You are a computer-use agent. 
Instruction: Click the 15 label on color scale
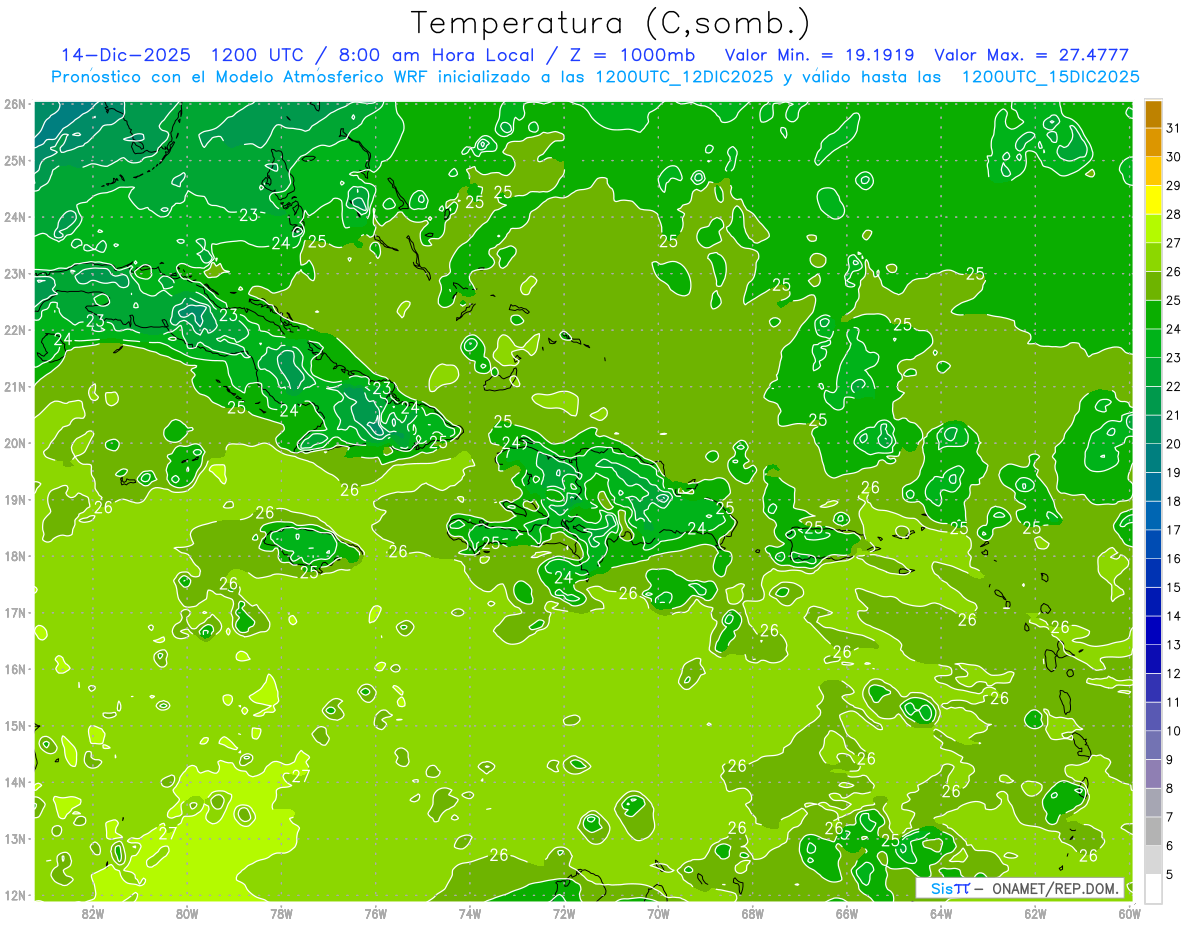click(x=1173, y=587)
